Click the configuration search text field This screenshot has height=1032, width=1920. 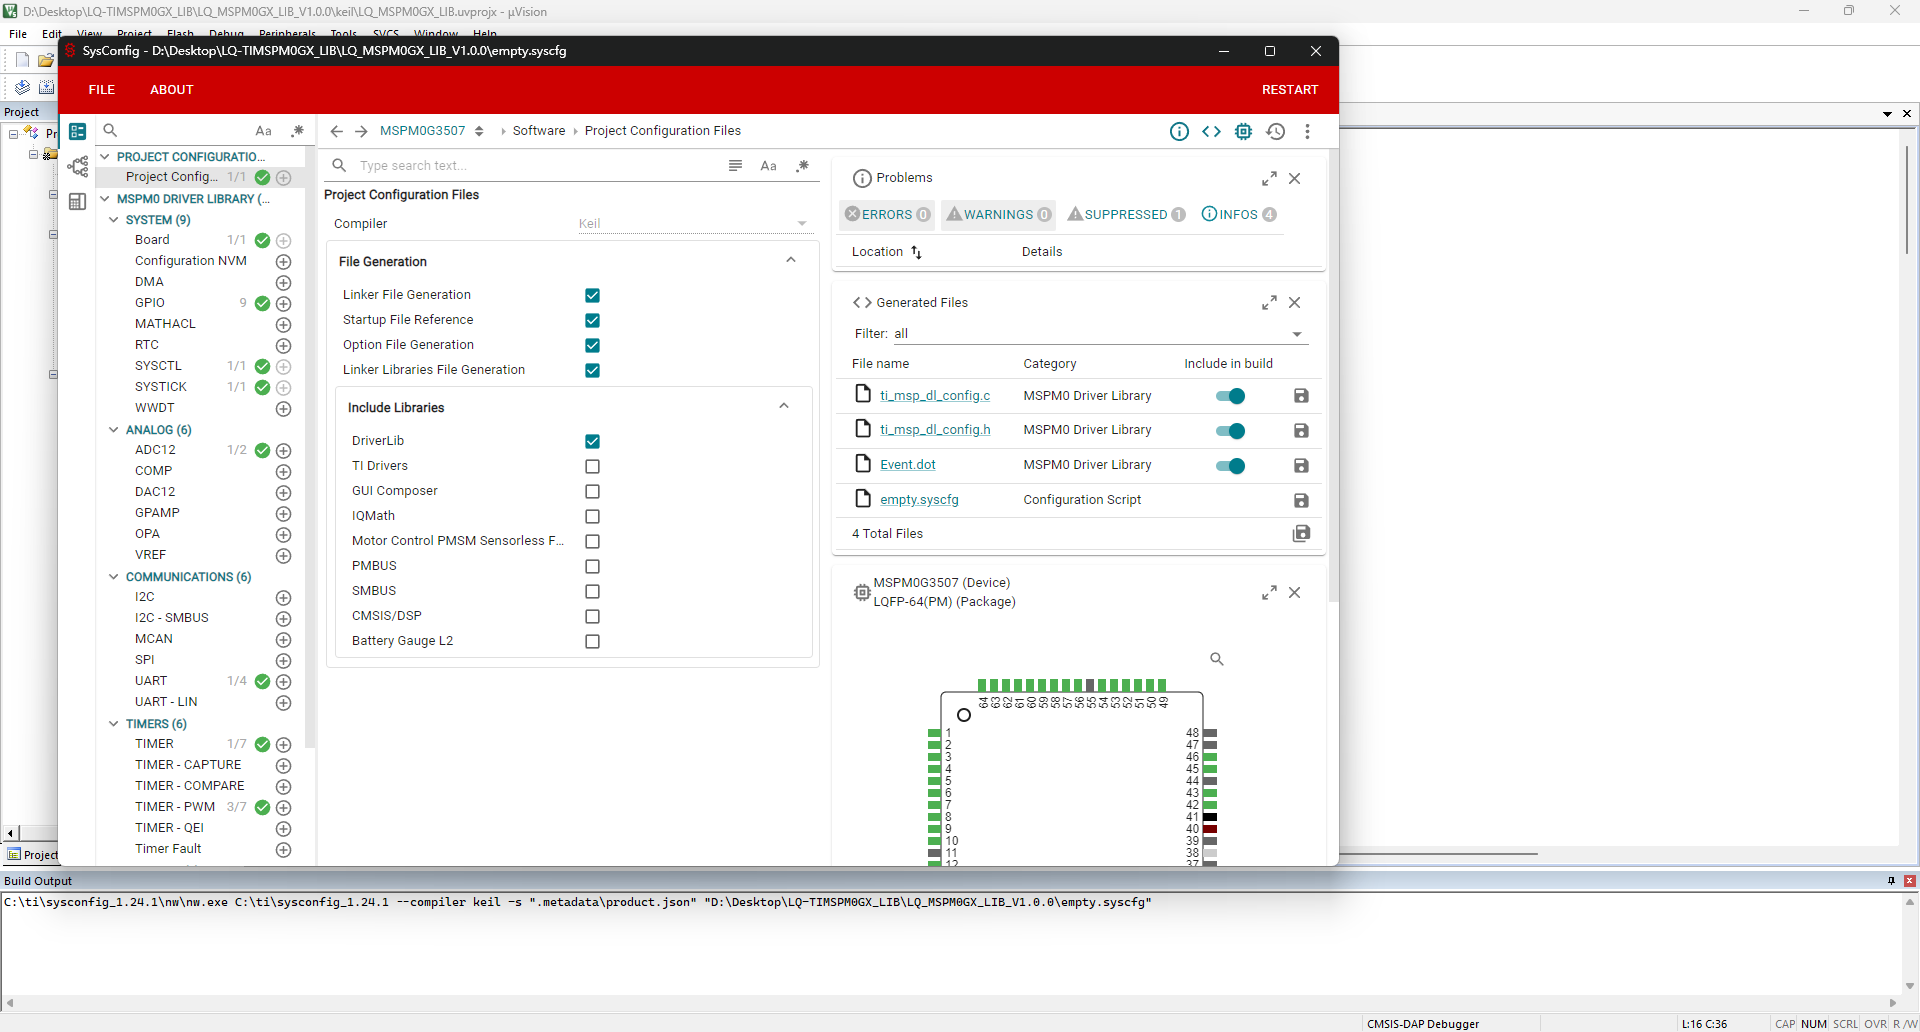540,166
